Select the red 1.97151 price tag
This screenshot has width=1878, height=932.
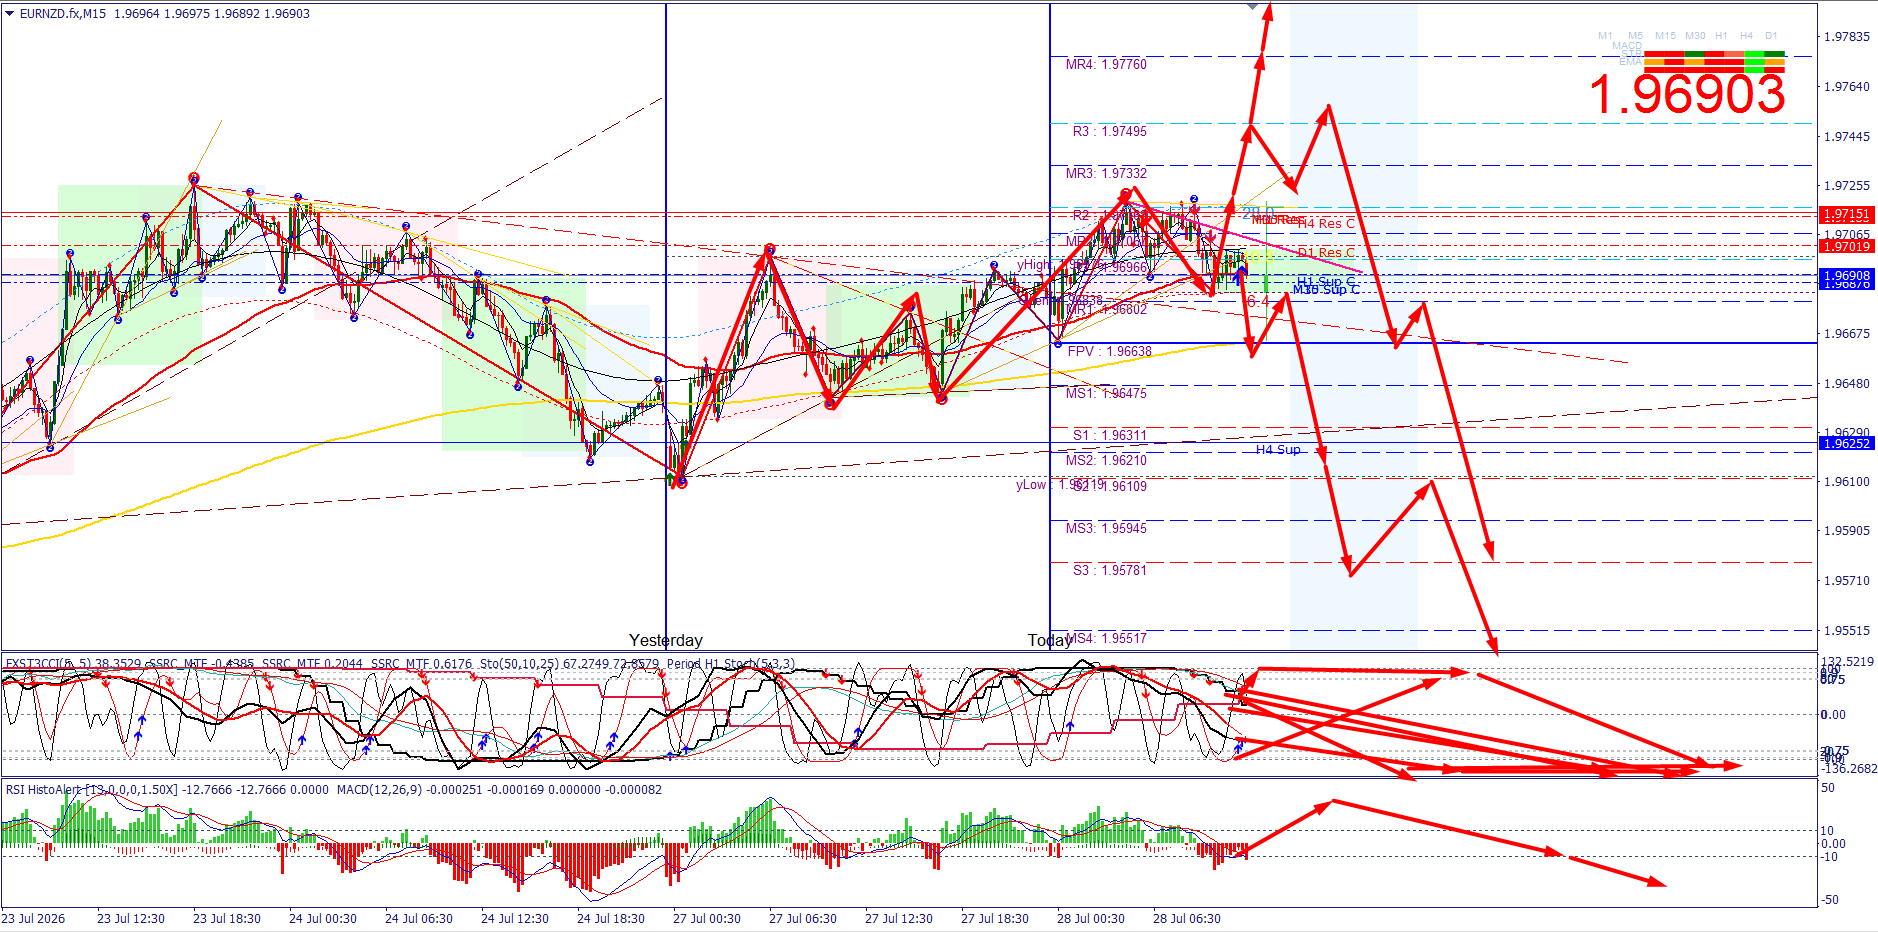pos(1846,215)
